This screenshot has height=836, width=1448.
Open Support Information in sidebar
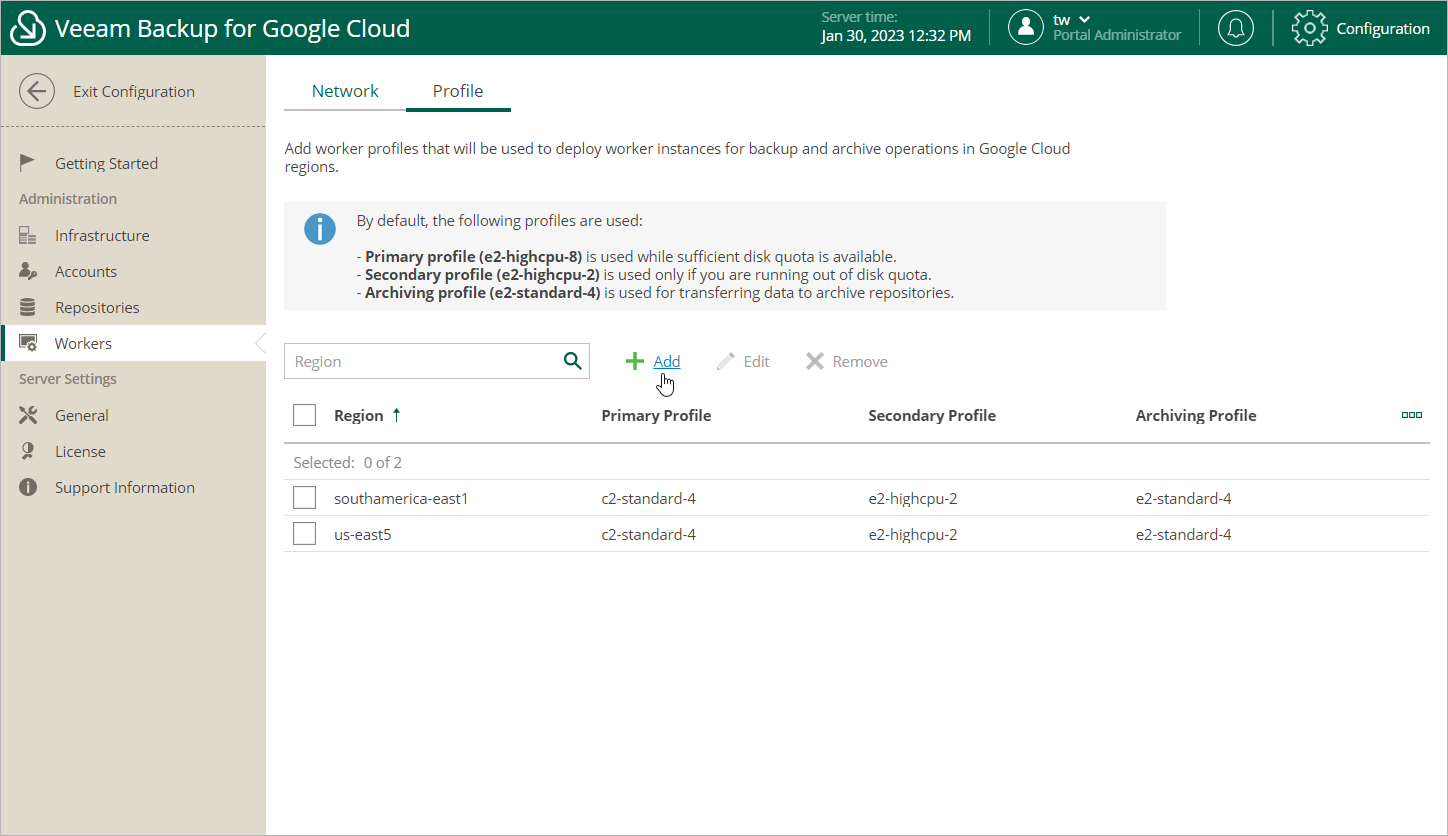tap(125, 487)
